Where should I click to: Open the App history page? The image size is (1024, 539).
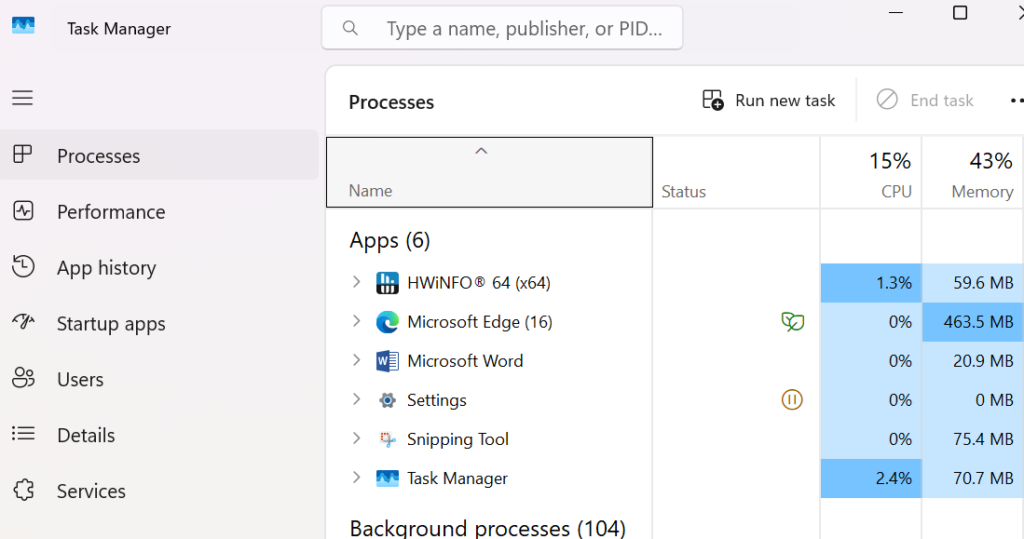[x=159, y=267]
